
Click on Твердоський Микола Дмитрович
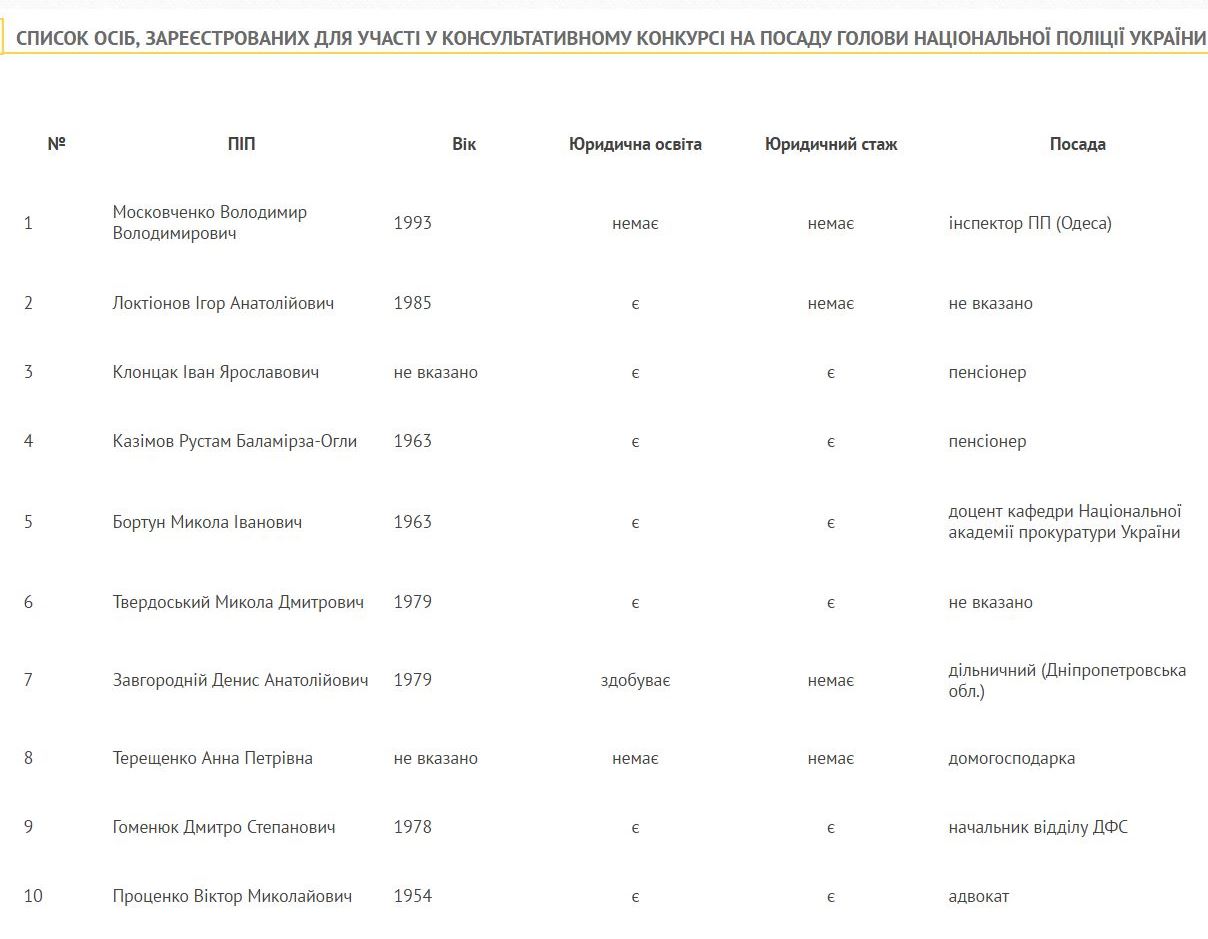coord(238,602)
